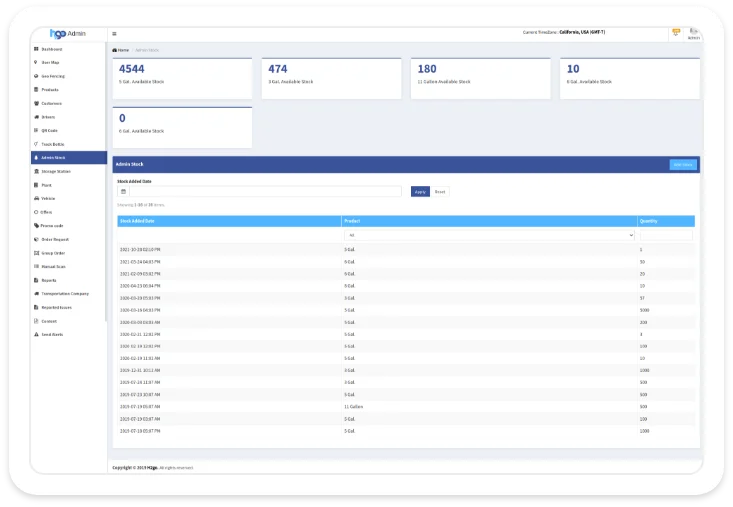This screenshot has width=733, height=507.
Task: Click the 2019-12-31 row date
Action: coord(140,371)
